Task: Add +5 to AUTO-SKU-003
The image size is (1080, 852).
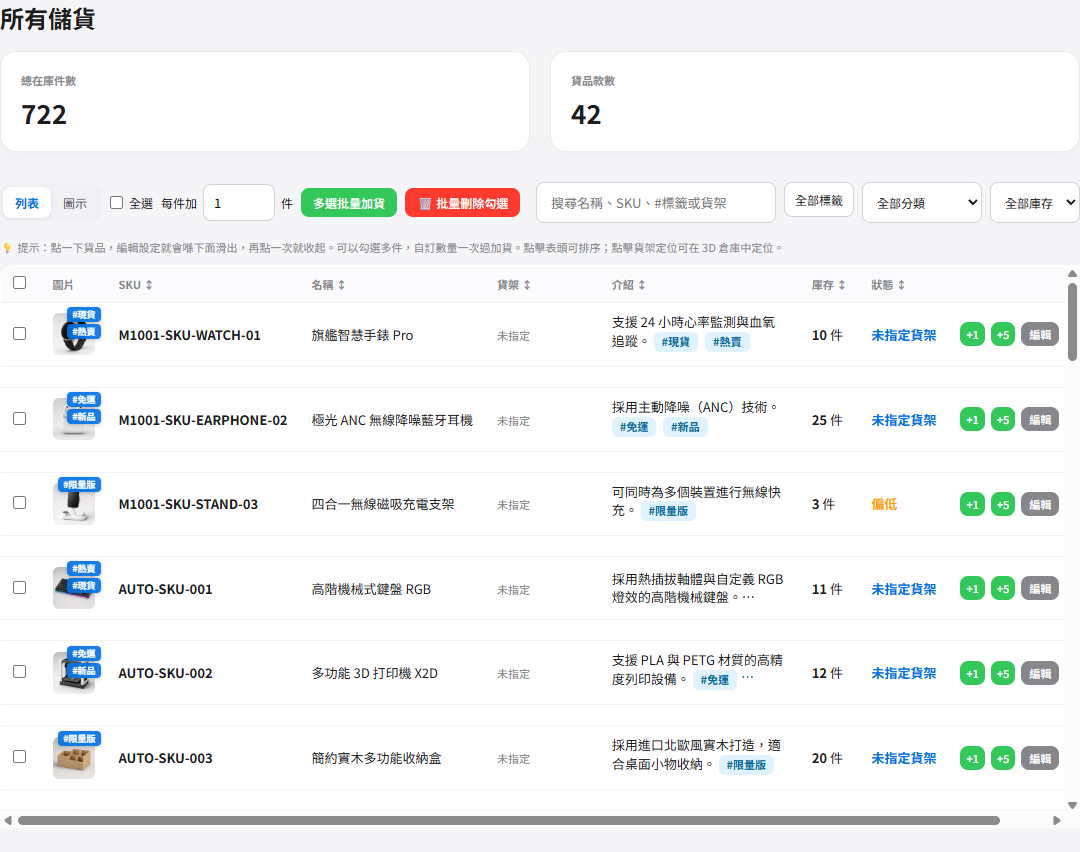Action: (x=1003, y=758)
